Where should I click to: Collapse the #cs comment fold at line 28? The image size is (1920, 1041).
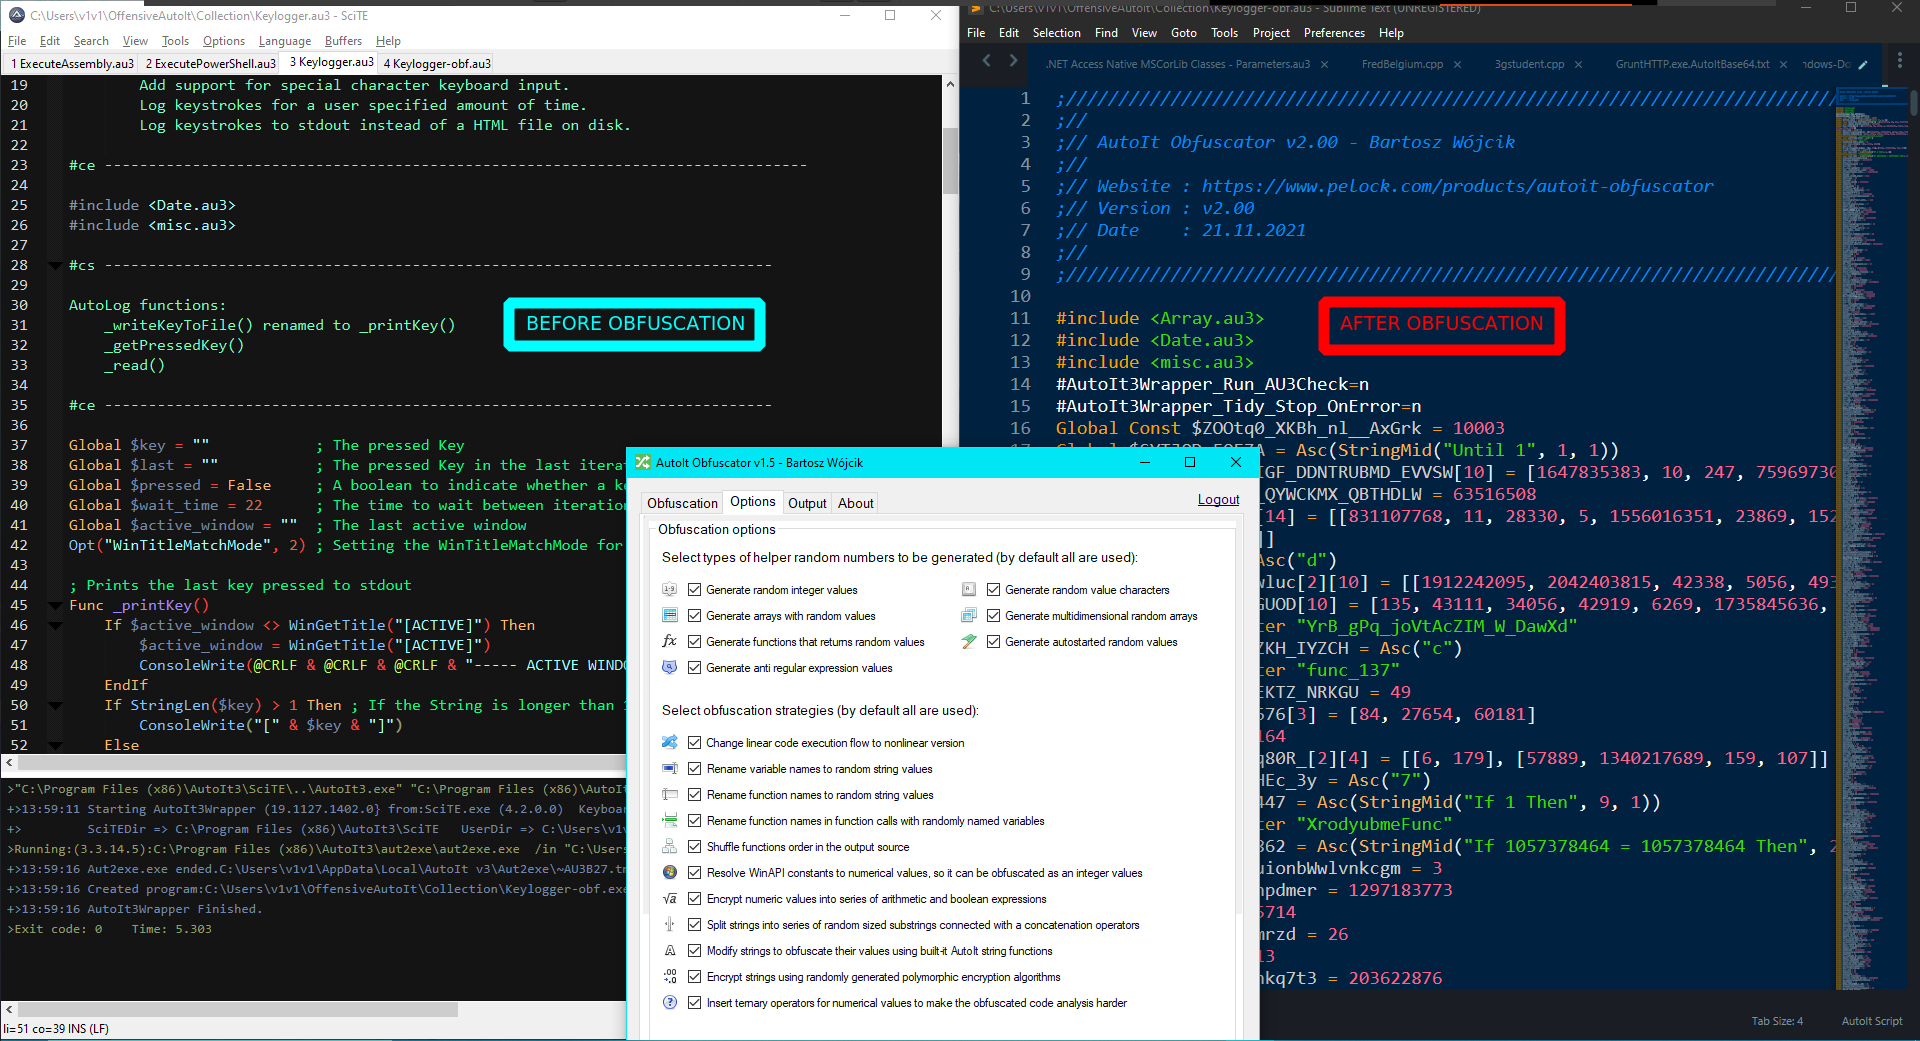point(55,266)
